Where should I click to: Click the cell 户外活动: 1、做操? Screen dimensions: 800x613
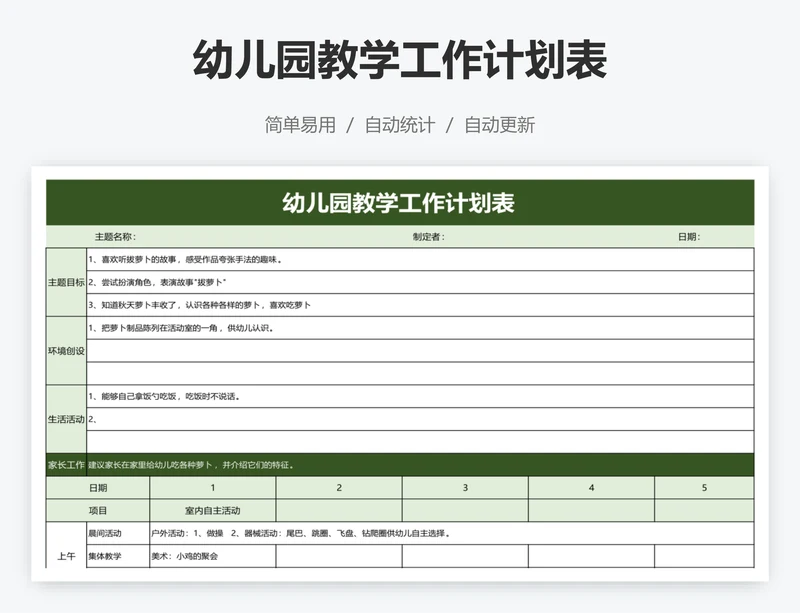click(x=452, y=533)
